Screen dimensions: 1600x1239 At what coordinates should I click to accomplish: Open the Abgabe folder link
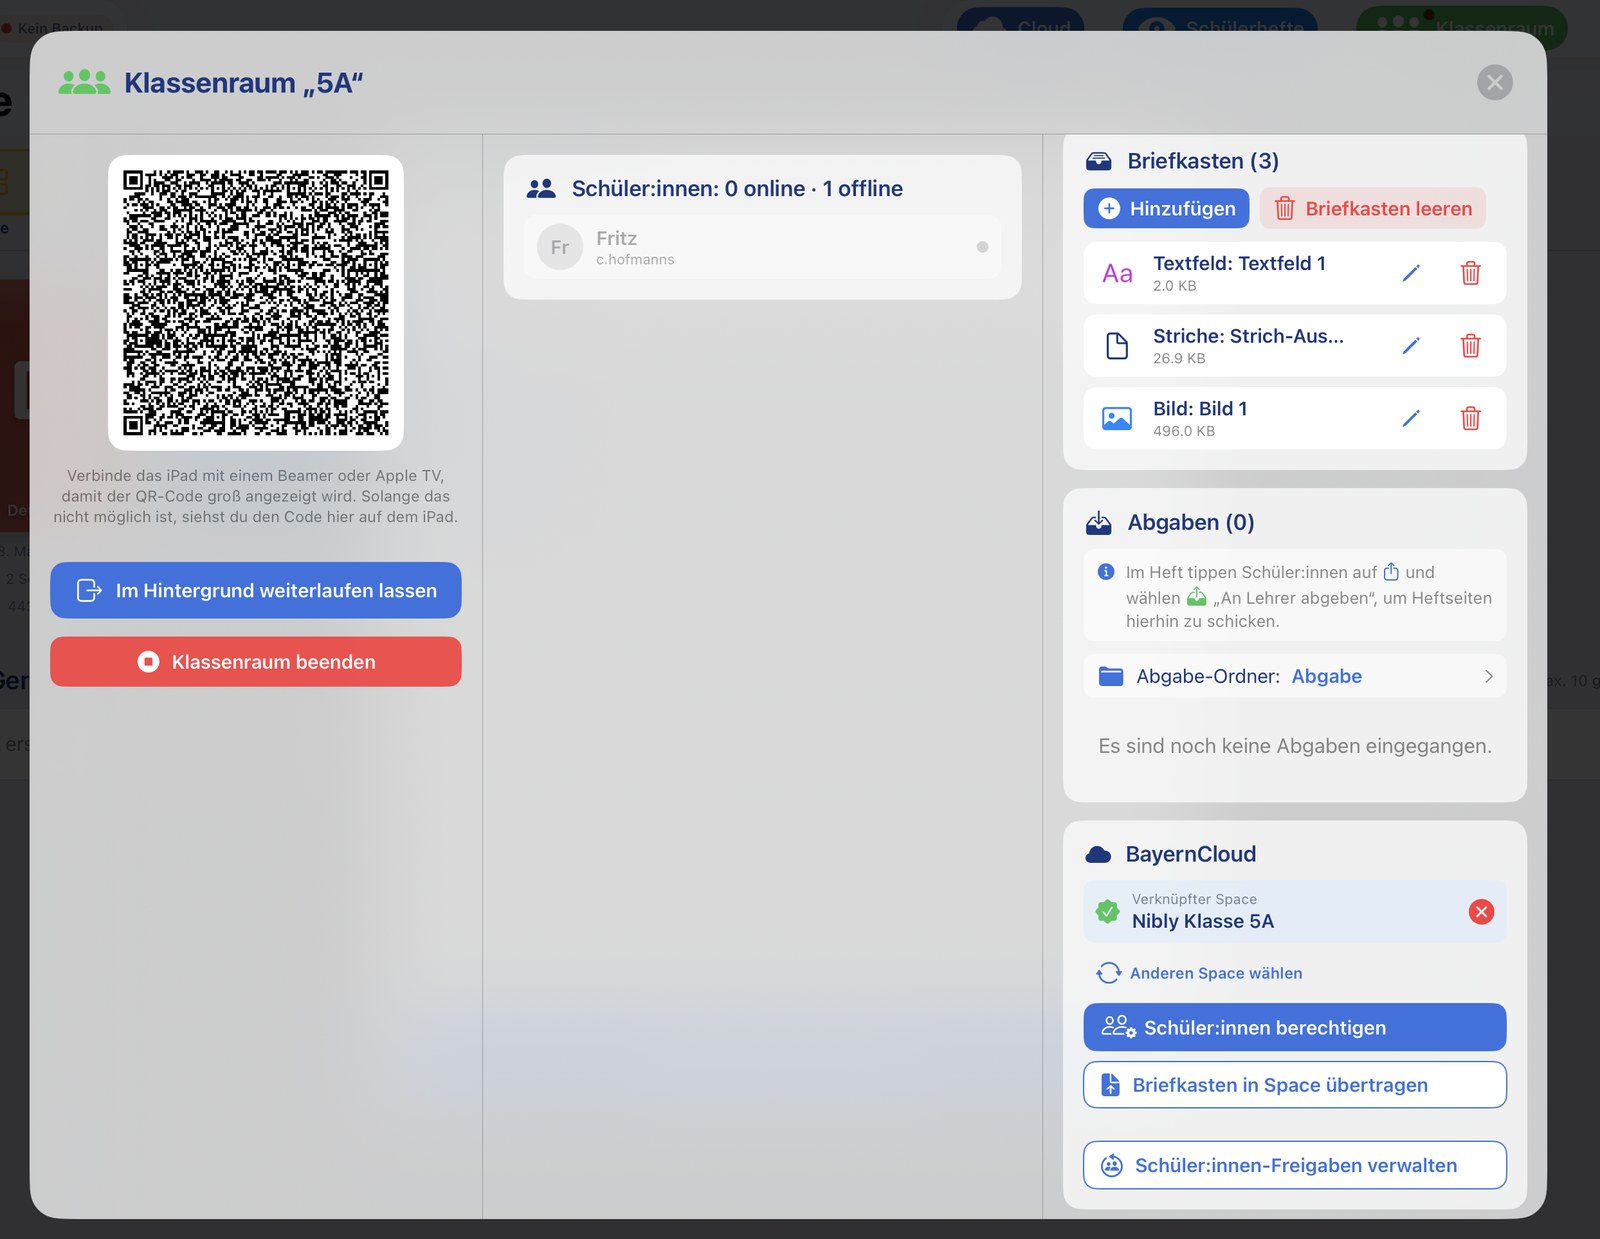tap(1326, 676)
